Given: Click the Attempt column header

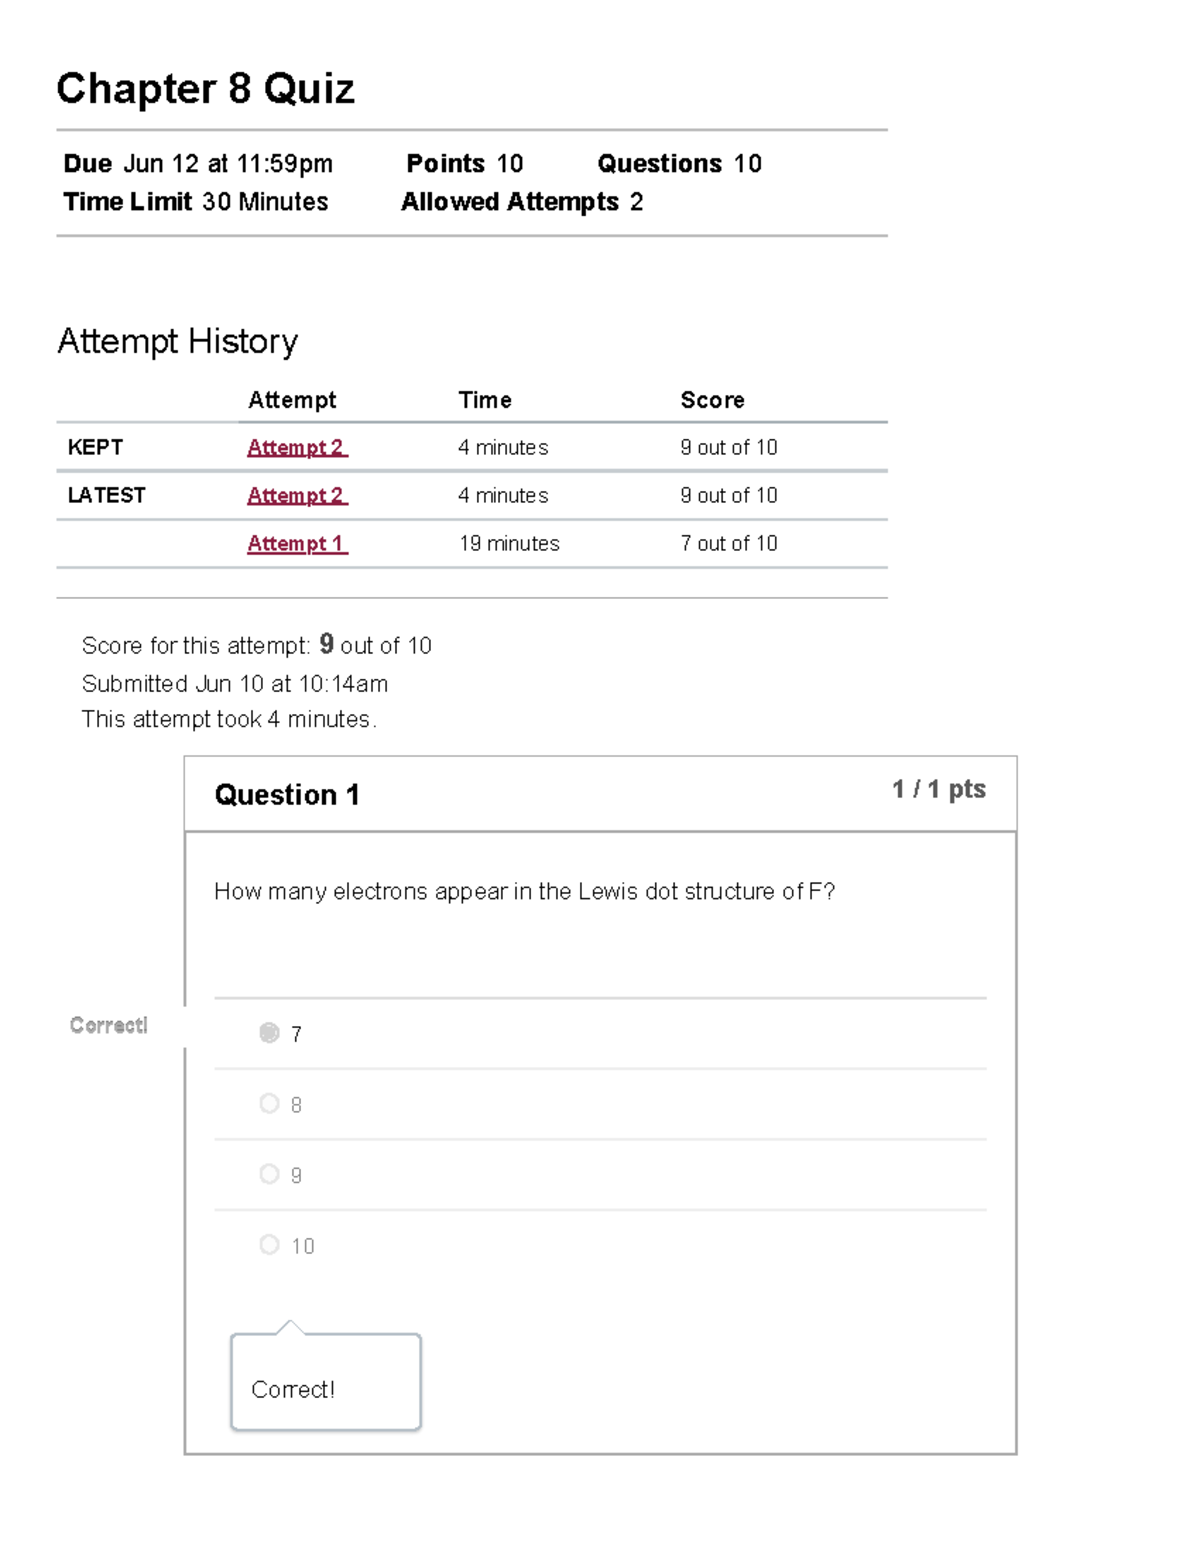Looking at the screenshot, I should pyautogui.click(x=292, y=400).
